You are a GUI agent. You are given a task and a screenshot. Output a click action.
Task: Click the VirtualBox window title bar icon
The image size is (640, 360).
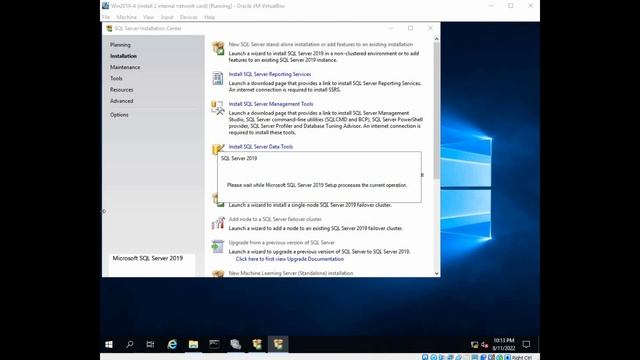[x=106, y=6]
